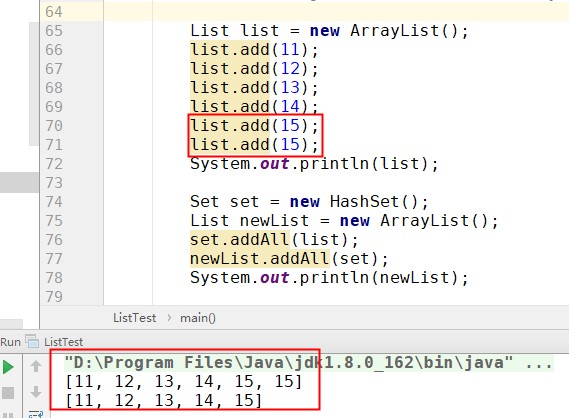The image size is (569, 418).
Task: Click ListTest in the breadcrumb bar
Action: click(x=135, y=318)
